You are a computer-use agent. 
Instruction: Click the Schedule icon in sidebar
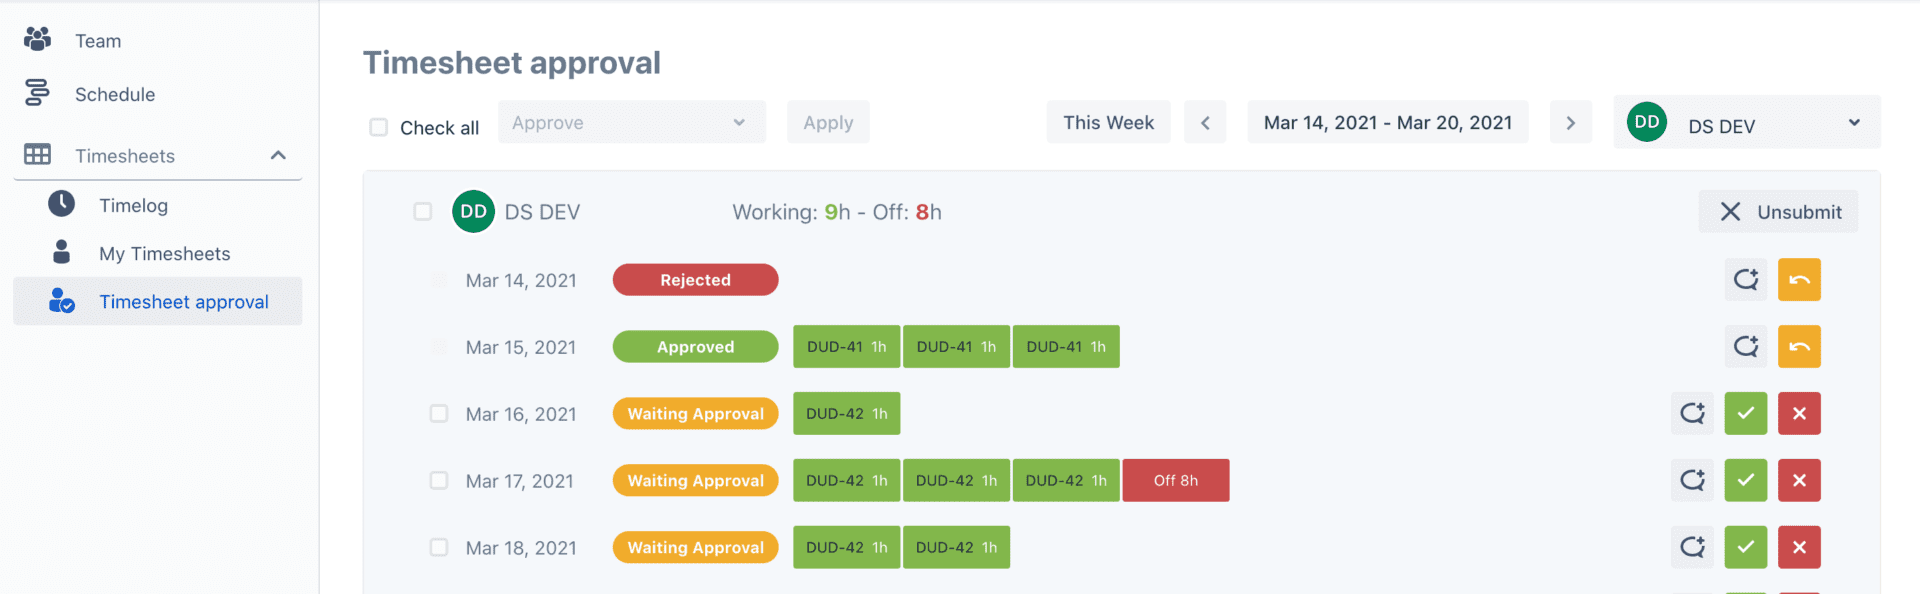coord(37,93)
